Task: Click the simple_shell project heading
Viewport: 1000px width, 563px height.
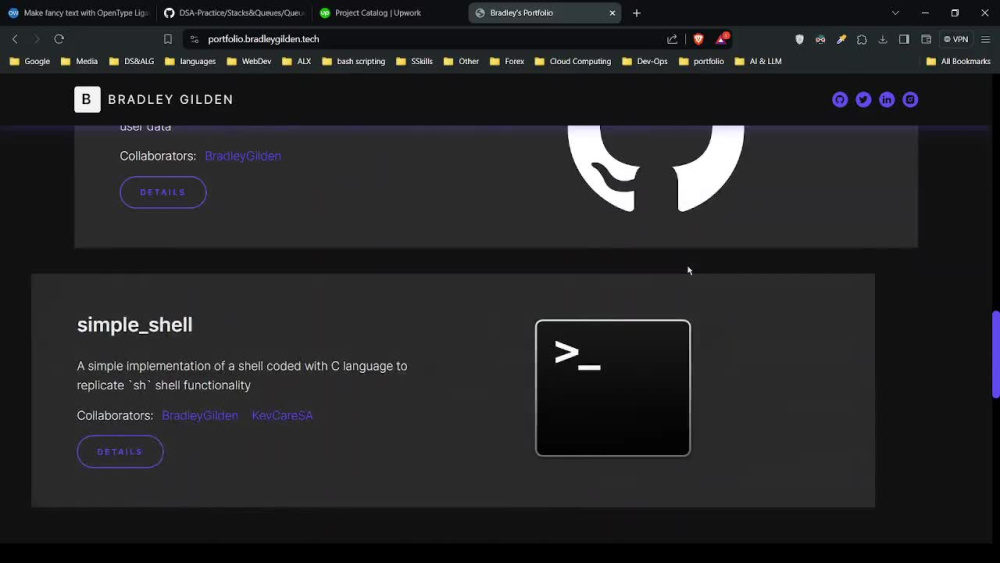Action: [135, 325]
